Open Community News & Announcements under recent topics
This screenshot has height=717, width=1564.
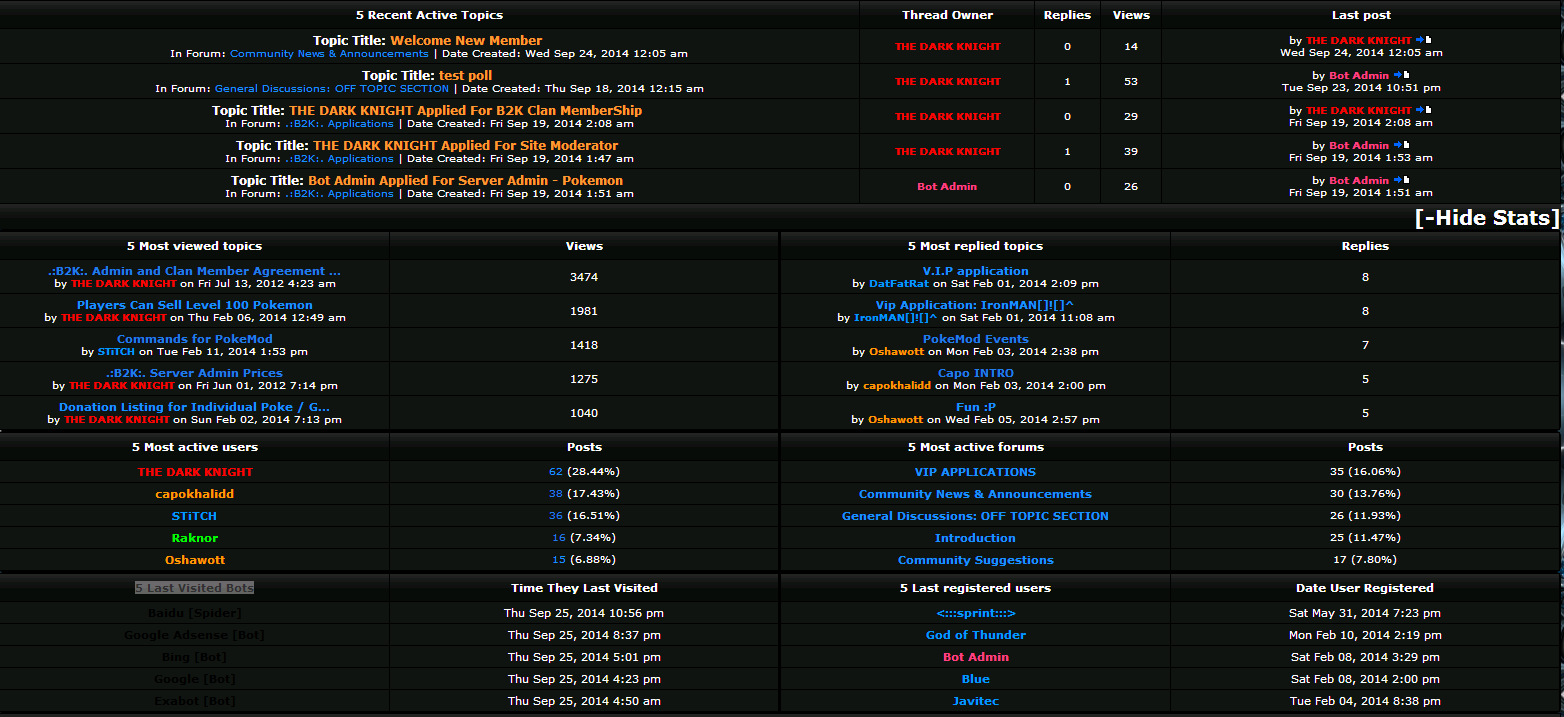pyautogui.click(x=329, y=54)
